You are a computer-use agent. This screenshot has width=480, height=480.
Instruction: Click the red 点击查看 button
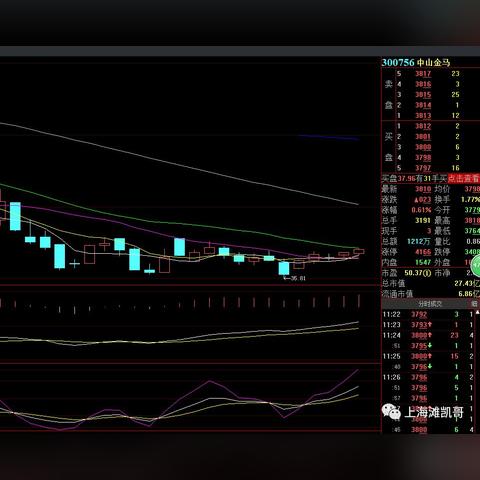click(463, 178)
